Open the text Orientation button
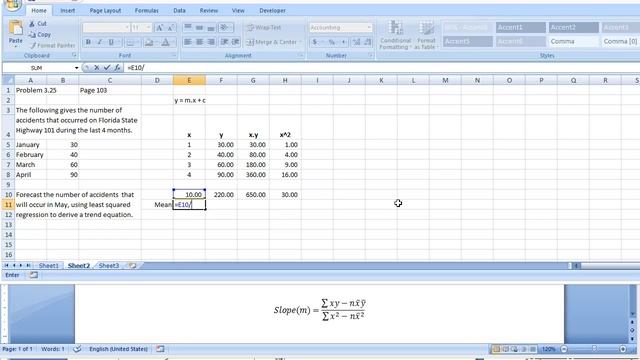Image resolution: width=640 pixels, height=360 pixels. (225, 27)
